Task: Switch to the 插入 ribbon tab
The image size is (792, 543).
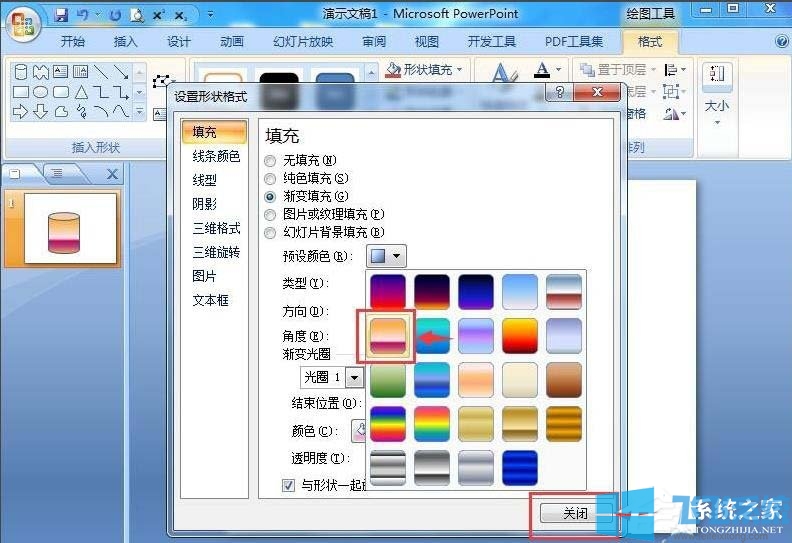Action: point(126,42)
